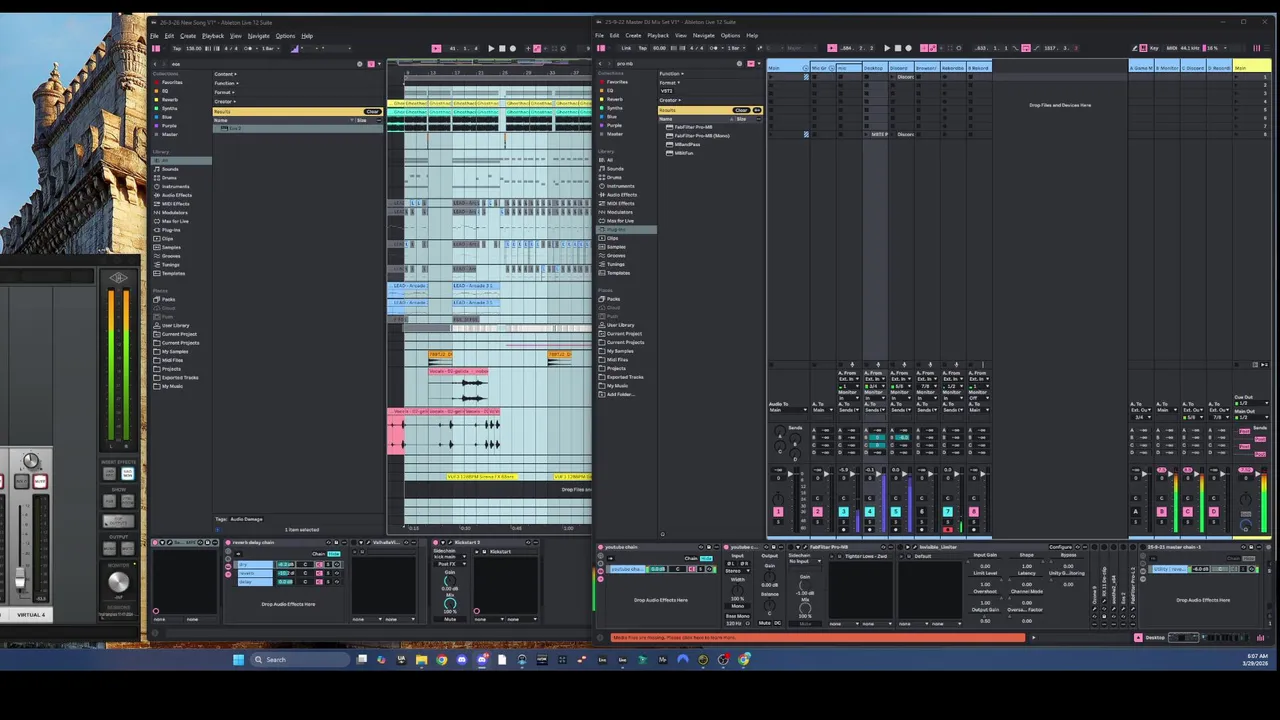Toggle the Key map mode button
The height and width of the screenshot is (720, 1280).
pyautogui.click(x=1154, y=48)
